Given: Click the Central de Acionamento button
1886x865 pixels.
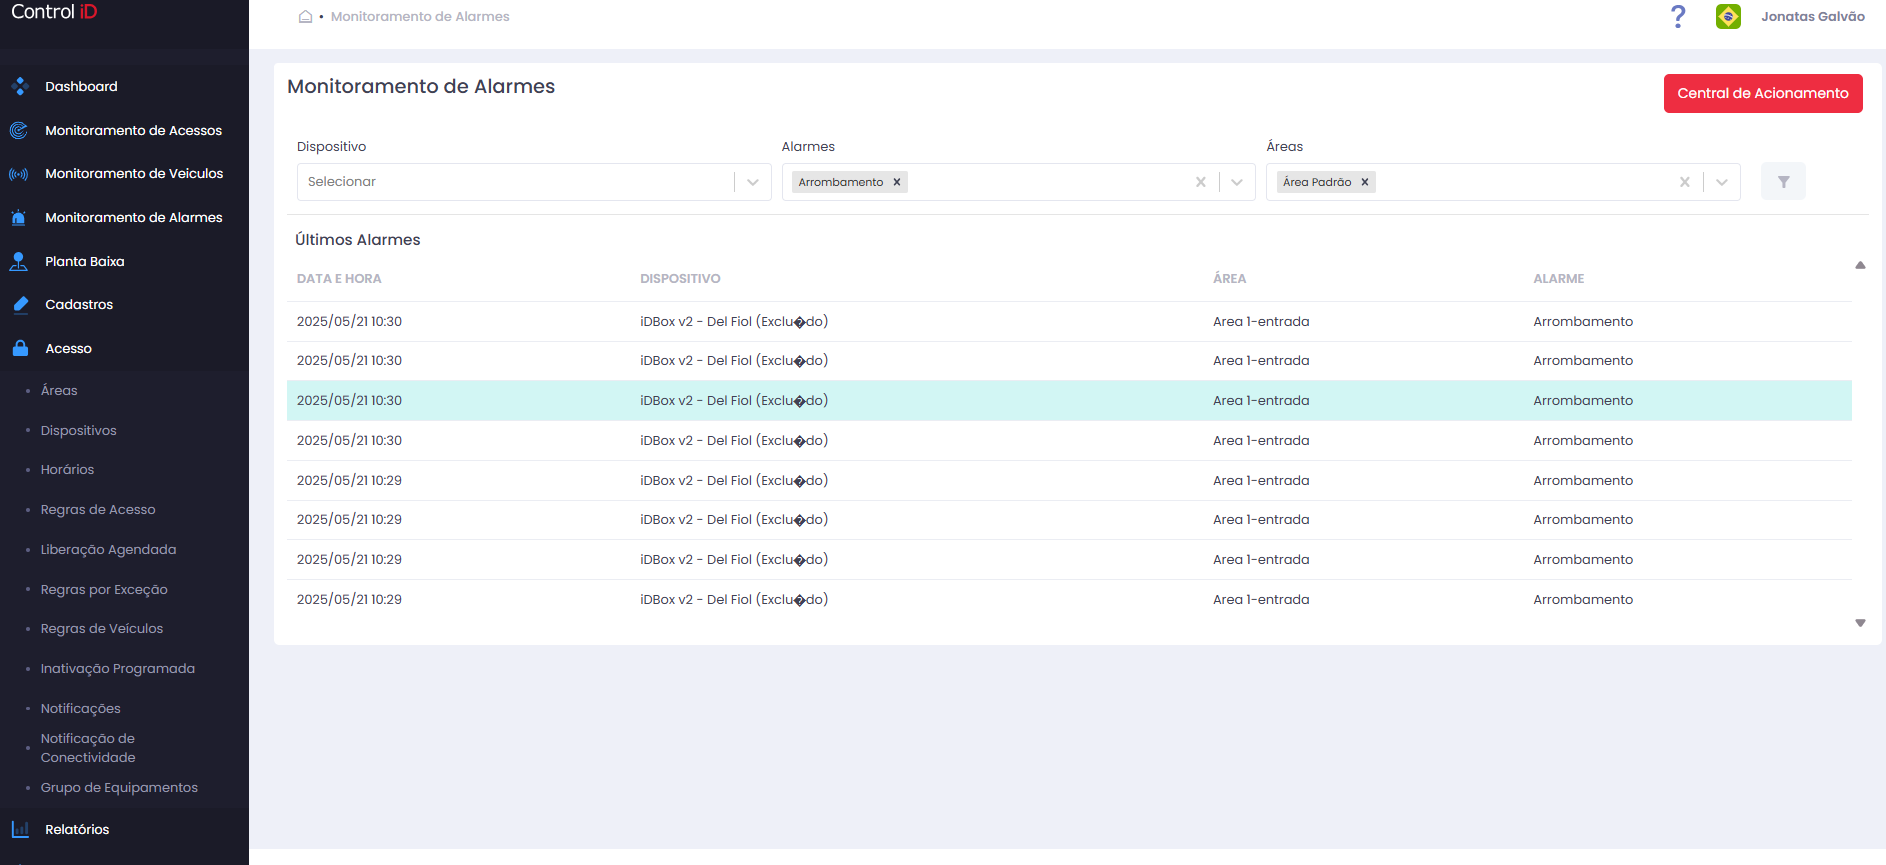Looking at the screenshot, I should tap(1762, 93).
